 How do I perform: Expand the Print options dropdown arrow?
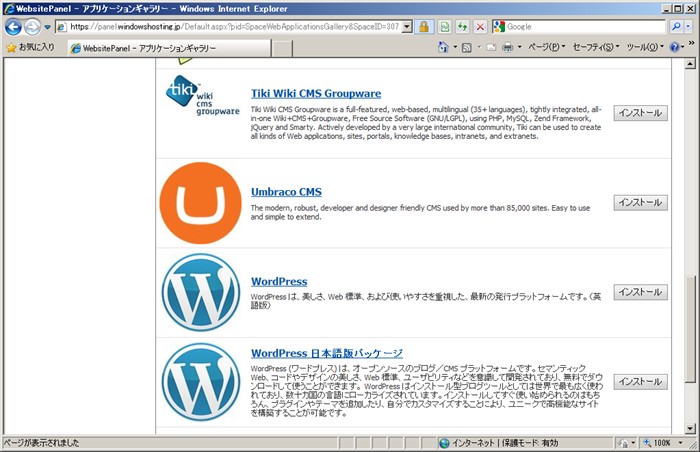tap(519, 47)
